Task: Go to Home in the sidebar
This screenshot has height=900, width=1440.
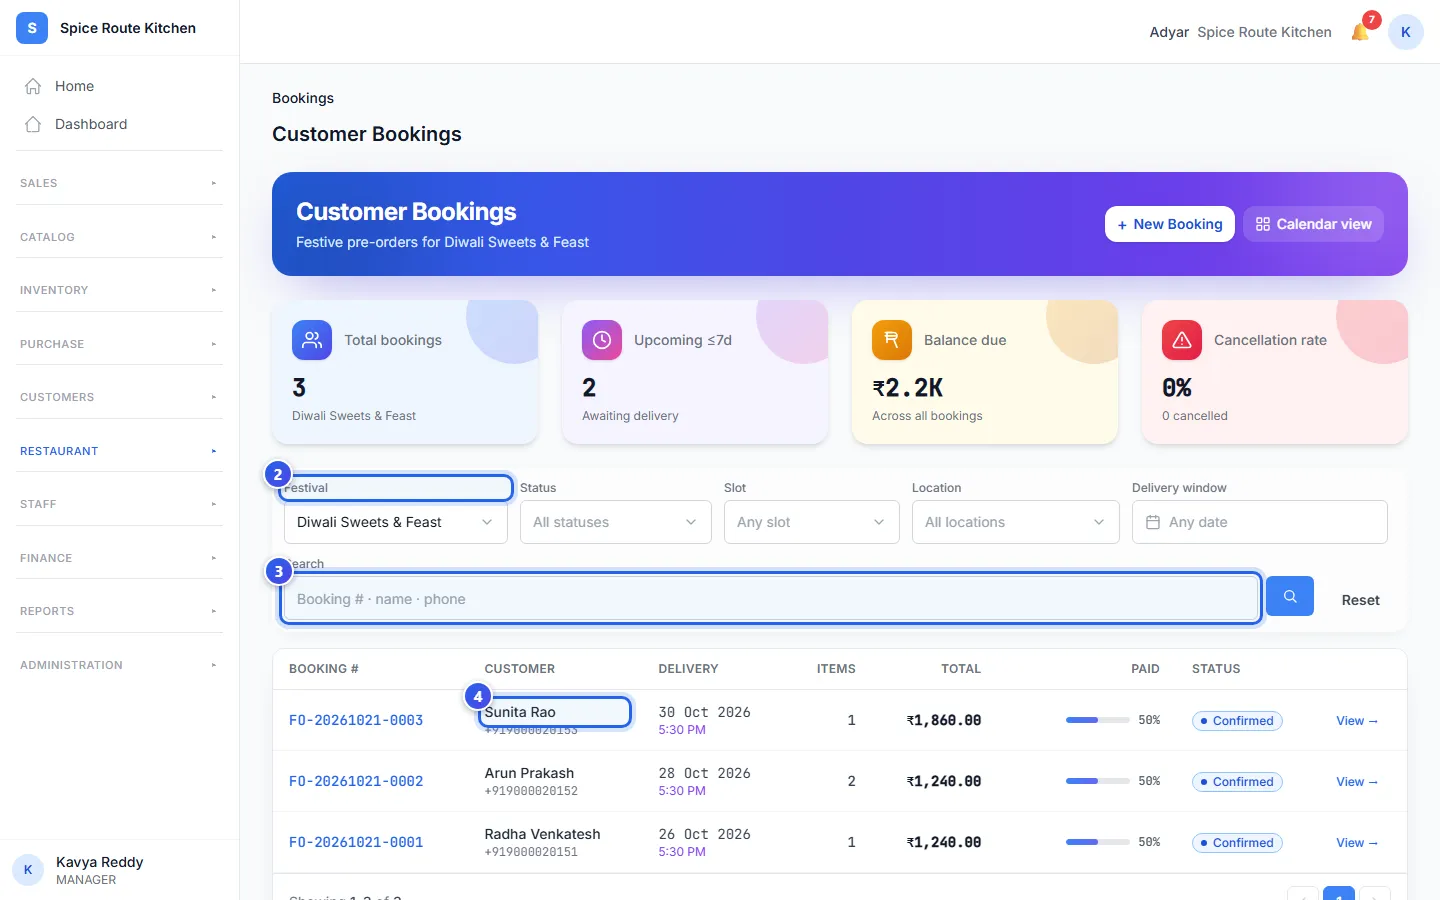Action: click(119, 86)
